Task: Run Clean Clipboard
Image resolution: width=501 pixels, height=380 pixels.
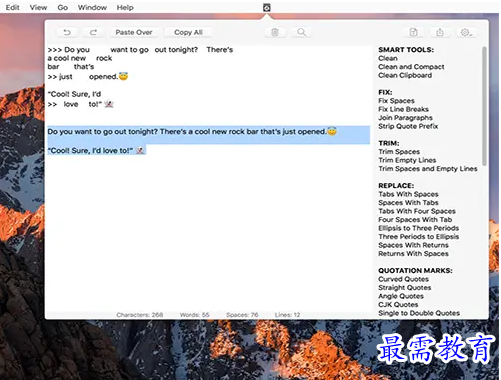Action: point(405,75)
